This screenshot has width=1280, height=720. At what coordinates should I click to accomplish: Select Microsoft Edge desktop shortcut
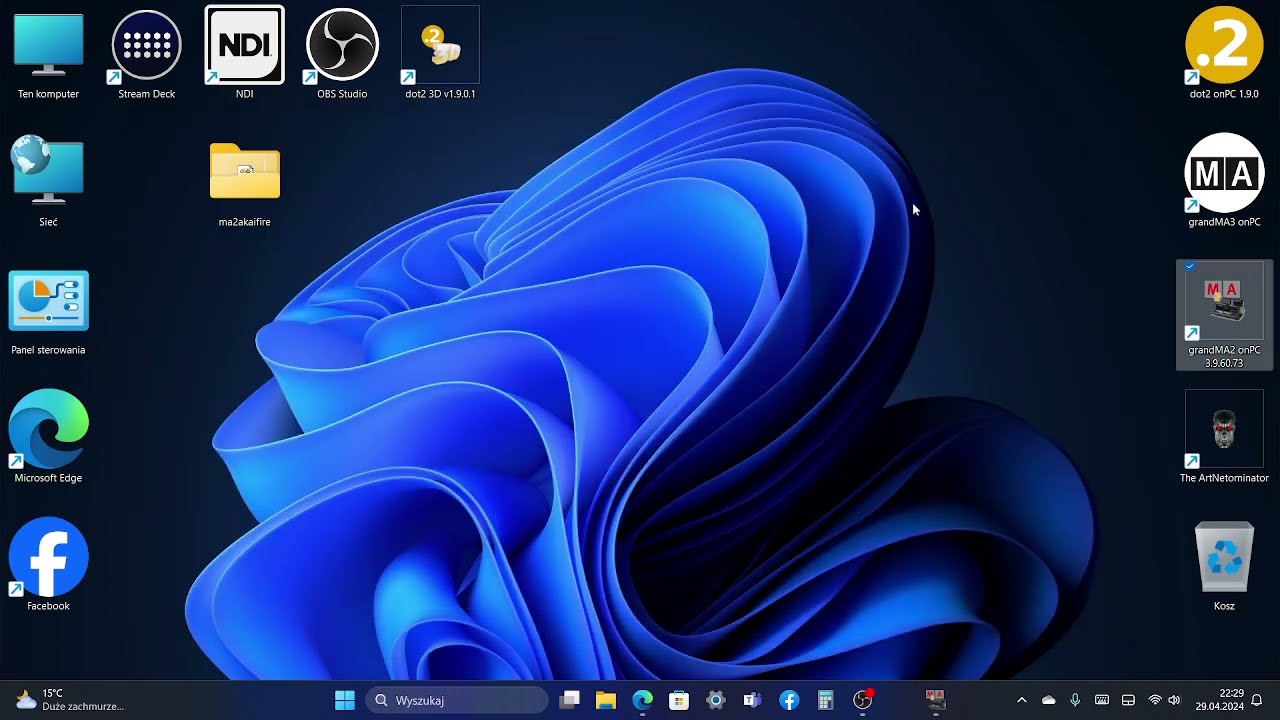[x=48, y=438]
